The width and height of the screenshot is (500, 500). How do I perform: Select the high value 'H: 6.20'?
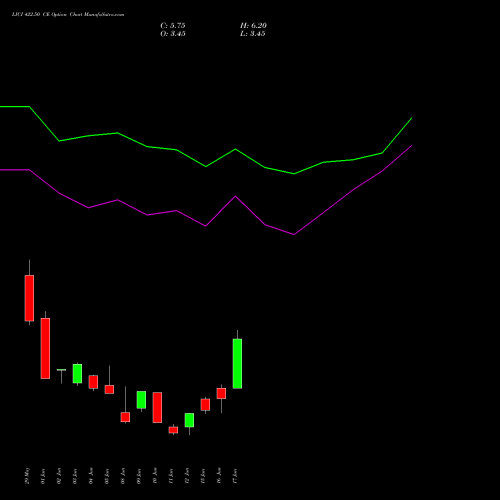point(253,26)
